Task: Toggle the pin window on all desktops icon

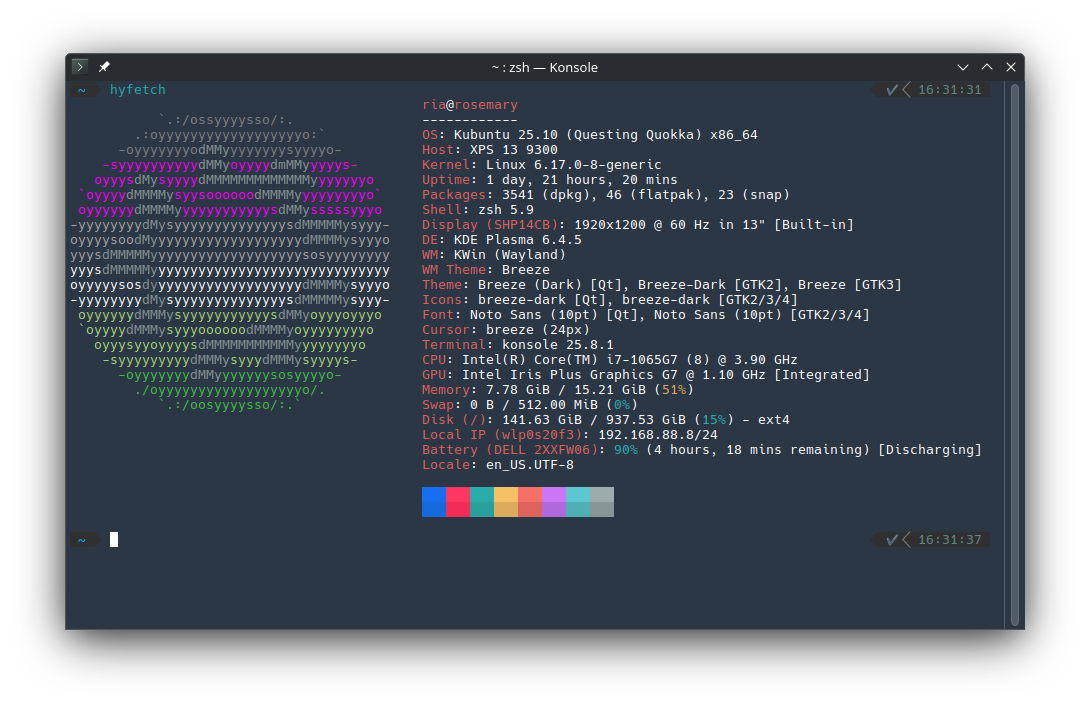Action: coord(104,67)
